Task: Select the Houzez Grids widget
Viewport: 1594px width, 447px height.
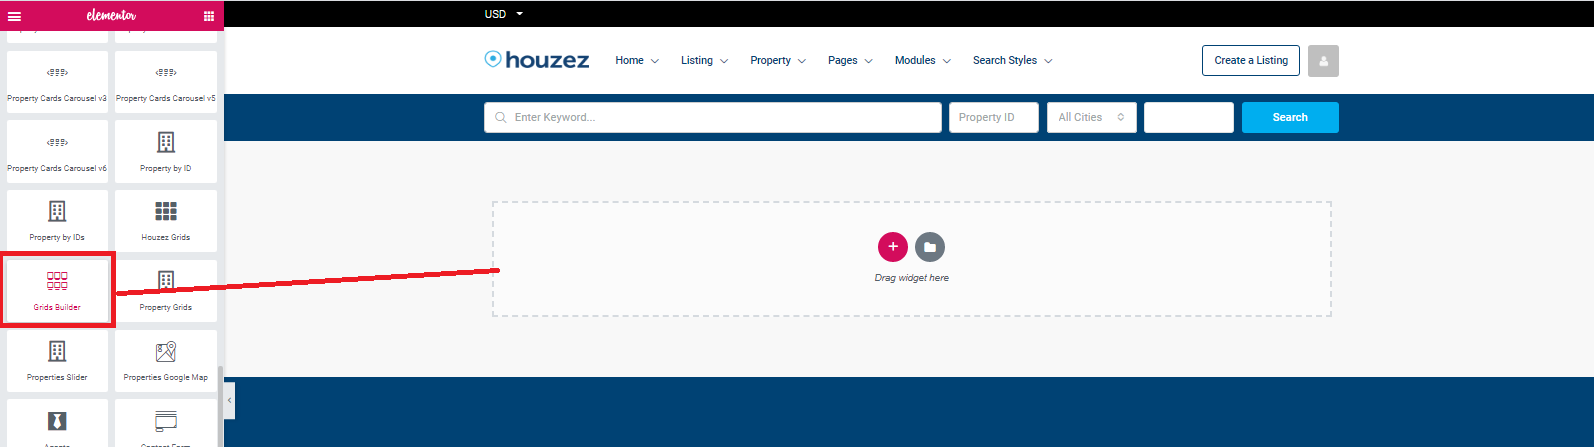Action: pos(166,221)
